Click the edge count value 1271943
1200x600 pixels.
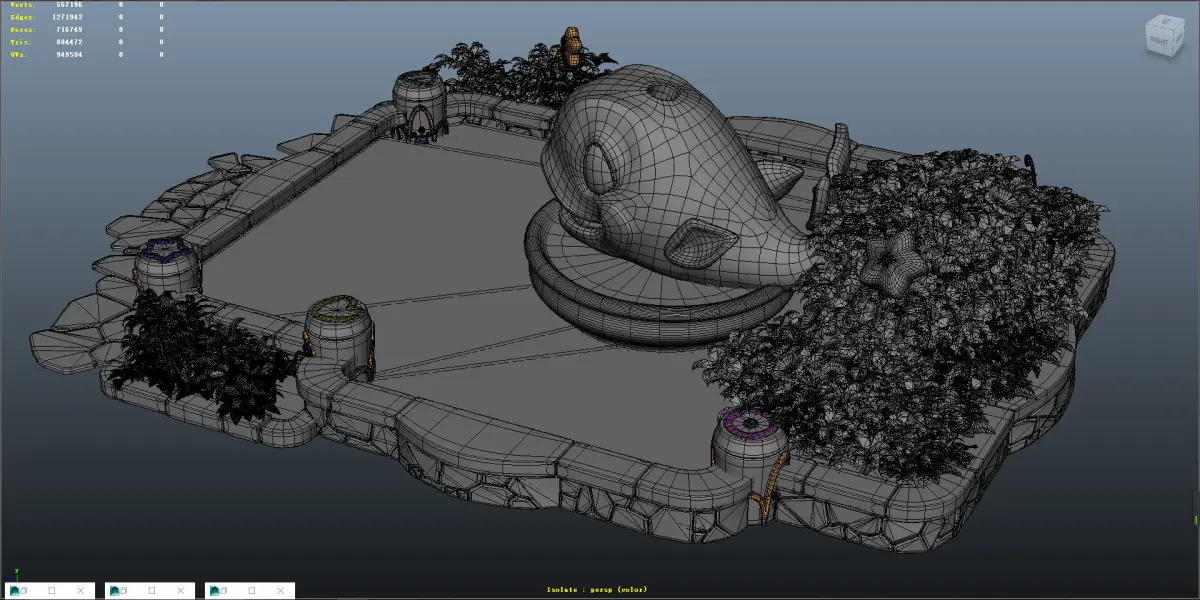tap(67, 17)
